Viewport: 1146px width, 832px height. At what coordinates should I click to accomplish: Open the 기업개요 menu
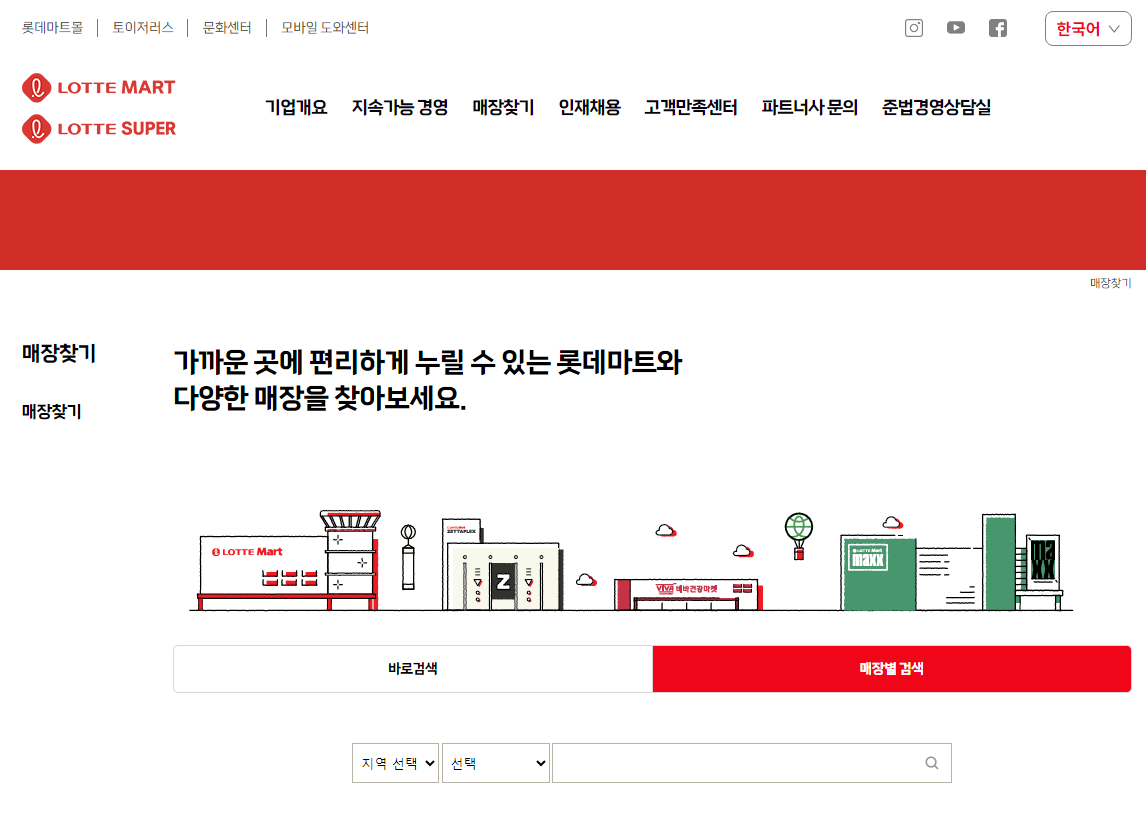296,107
